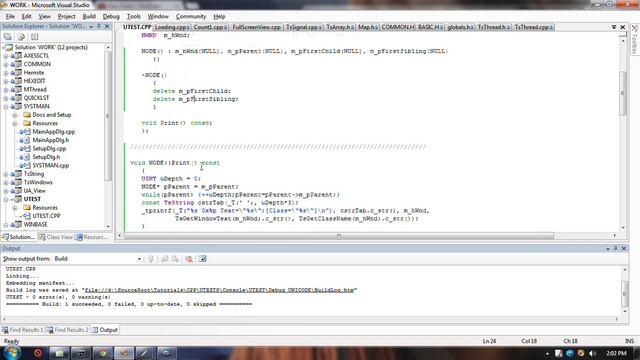This screenshot has height=360, width=640.
Task: Click the red prohibited icon on taskbar
Action: pyautogui.click(x=38, y=353)
